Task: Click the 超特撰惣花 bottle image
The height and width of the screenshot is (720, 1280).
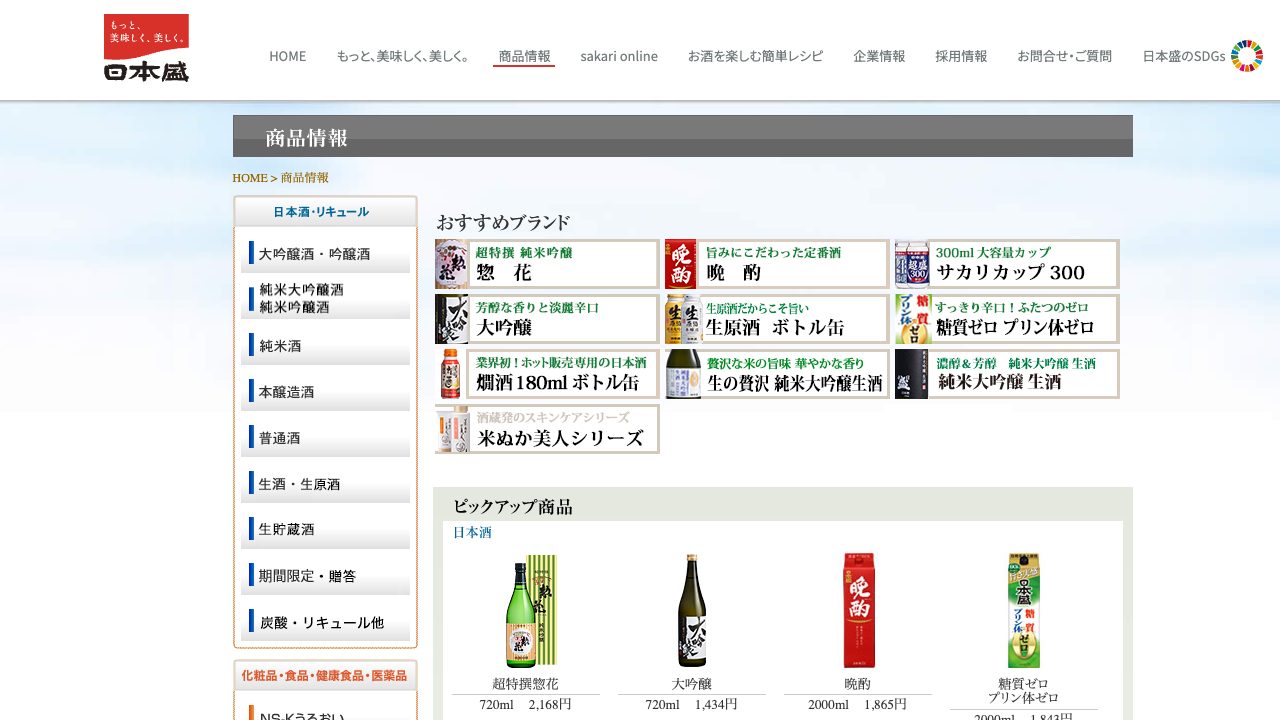Action: pyautogui.click(x=530, y=611)
